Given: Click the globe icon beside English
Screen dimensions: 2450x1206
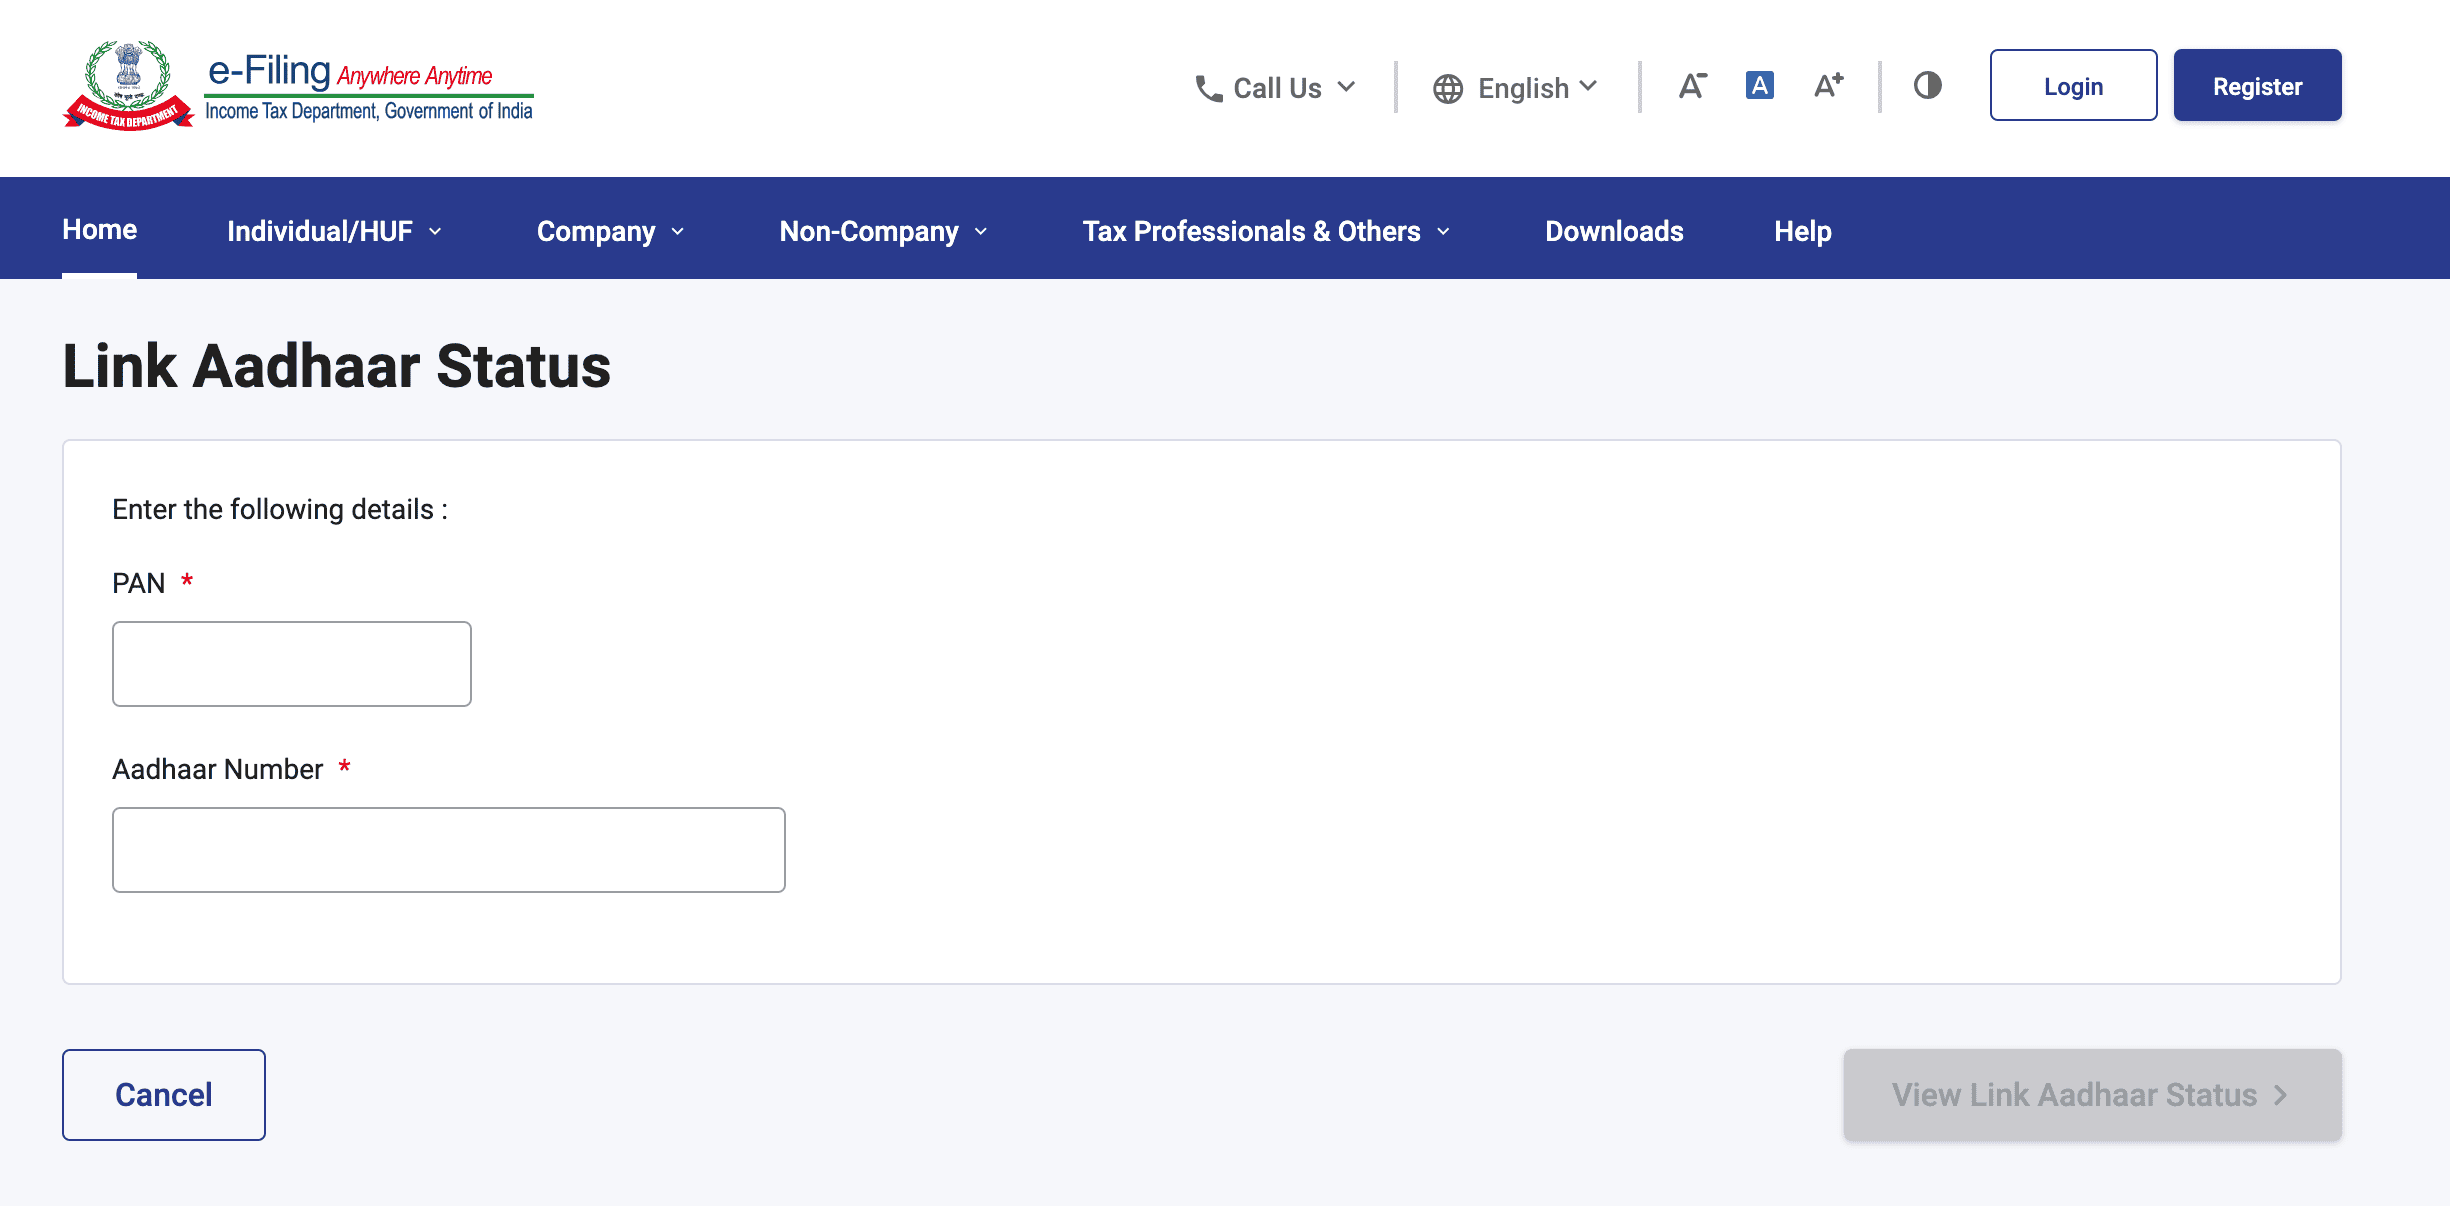Looking at the screenshot, I should pos(1447,88).
